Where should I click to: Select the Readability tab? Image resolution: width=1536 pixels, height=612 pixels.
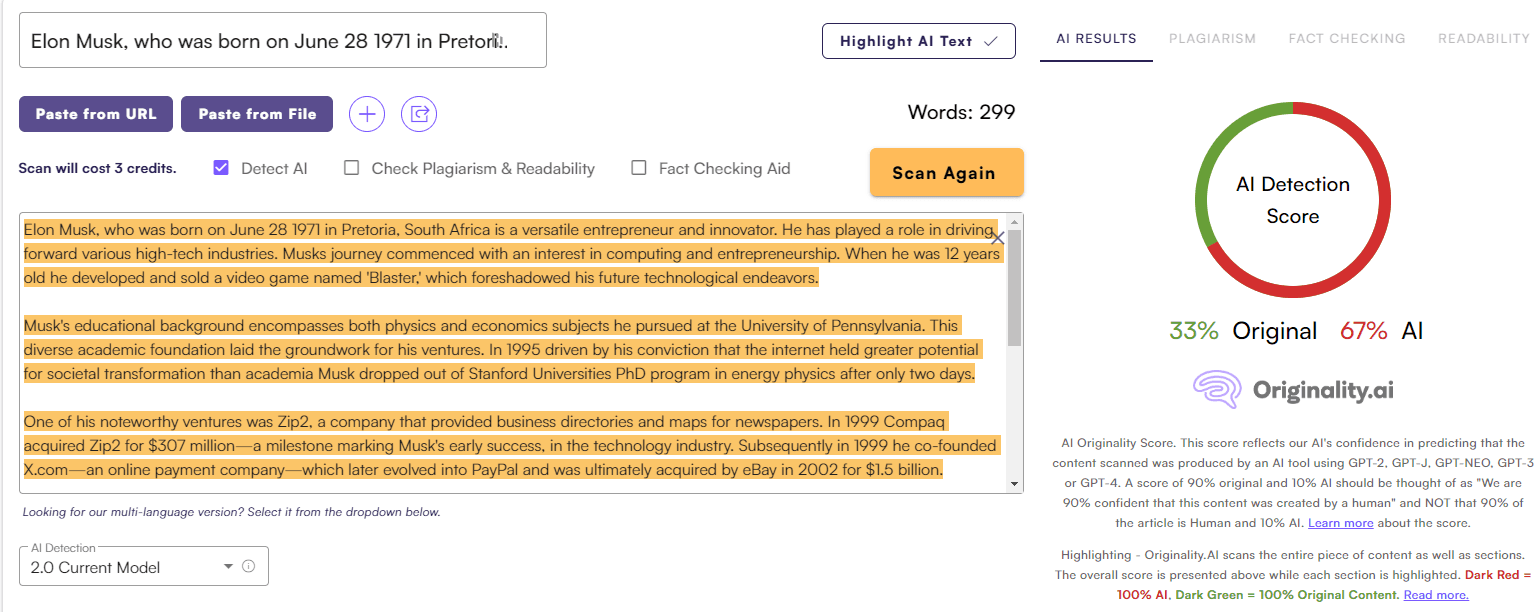pos(1483,39)
